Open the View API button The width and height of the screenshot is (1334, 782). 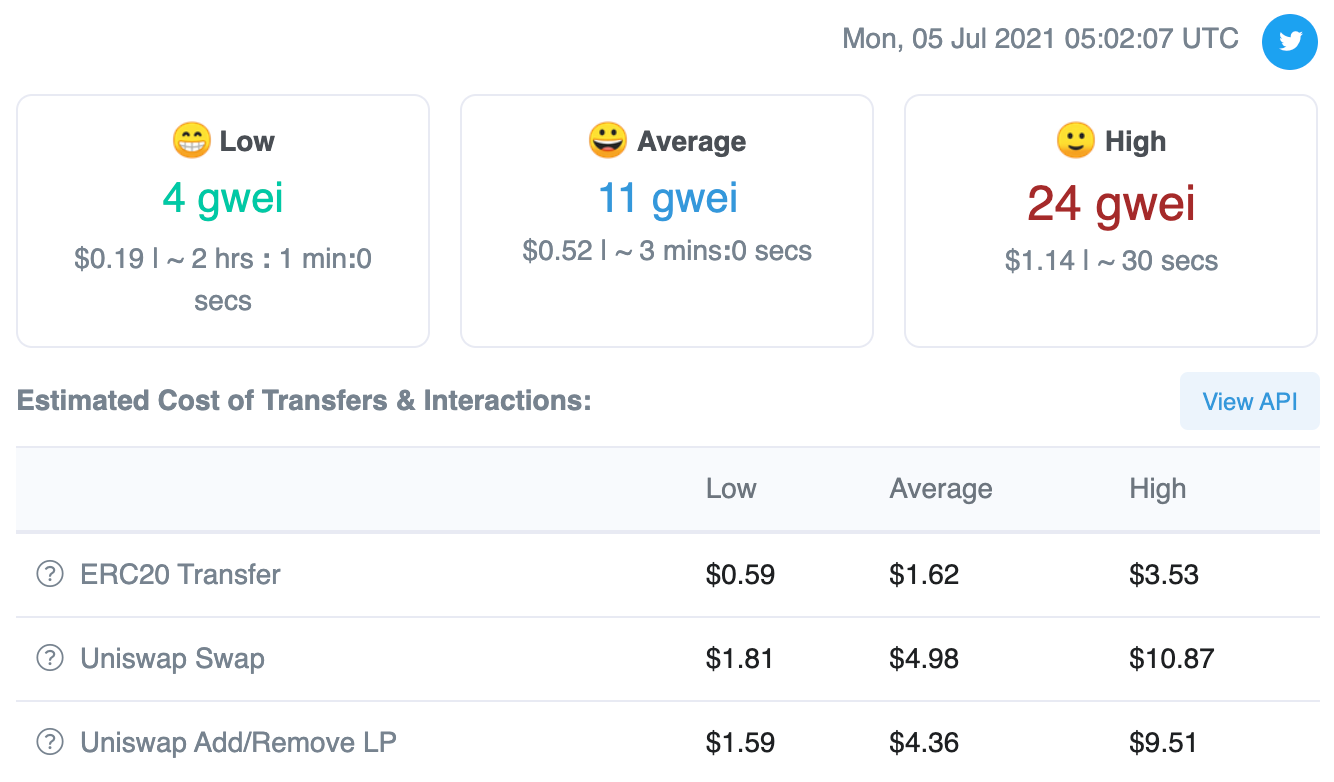(1250, 401)
